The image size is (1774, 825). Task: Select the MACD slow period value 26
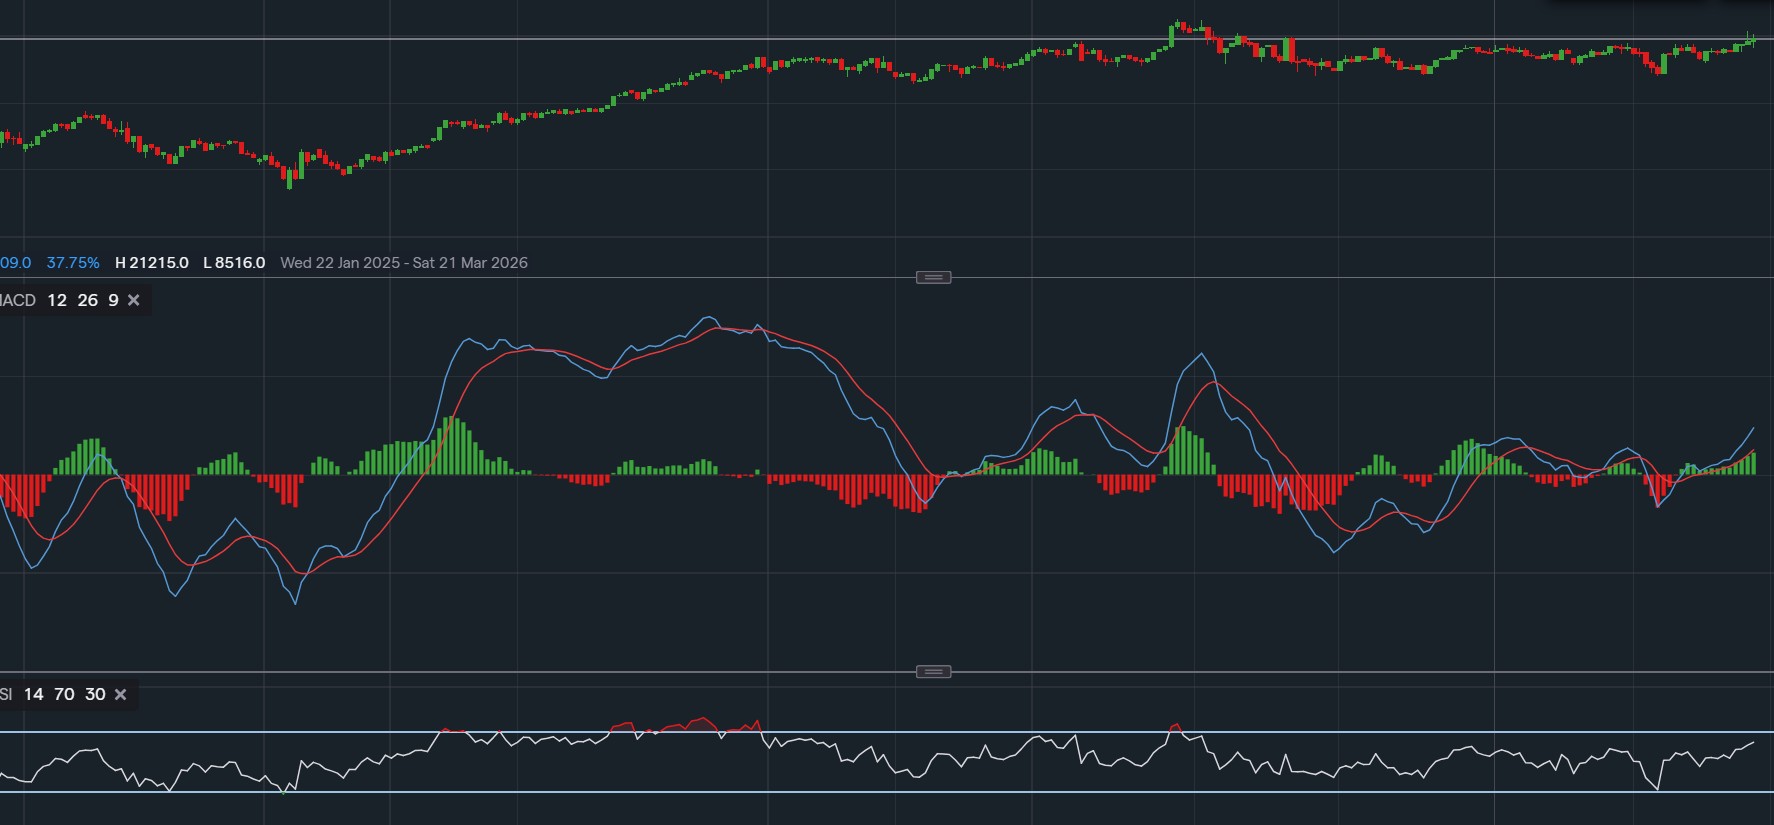coord(88,300)
